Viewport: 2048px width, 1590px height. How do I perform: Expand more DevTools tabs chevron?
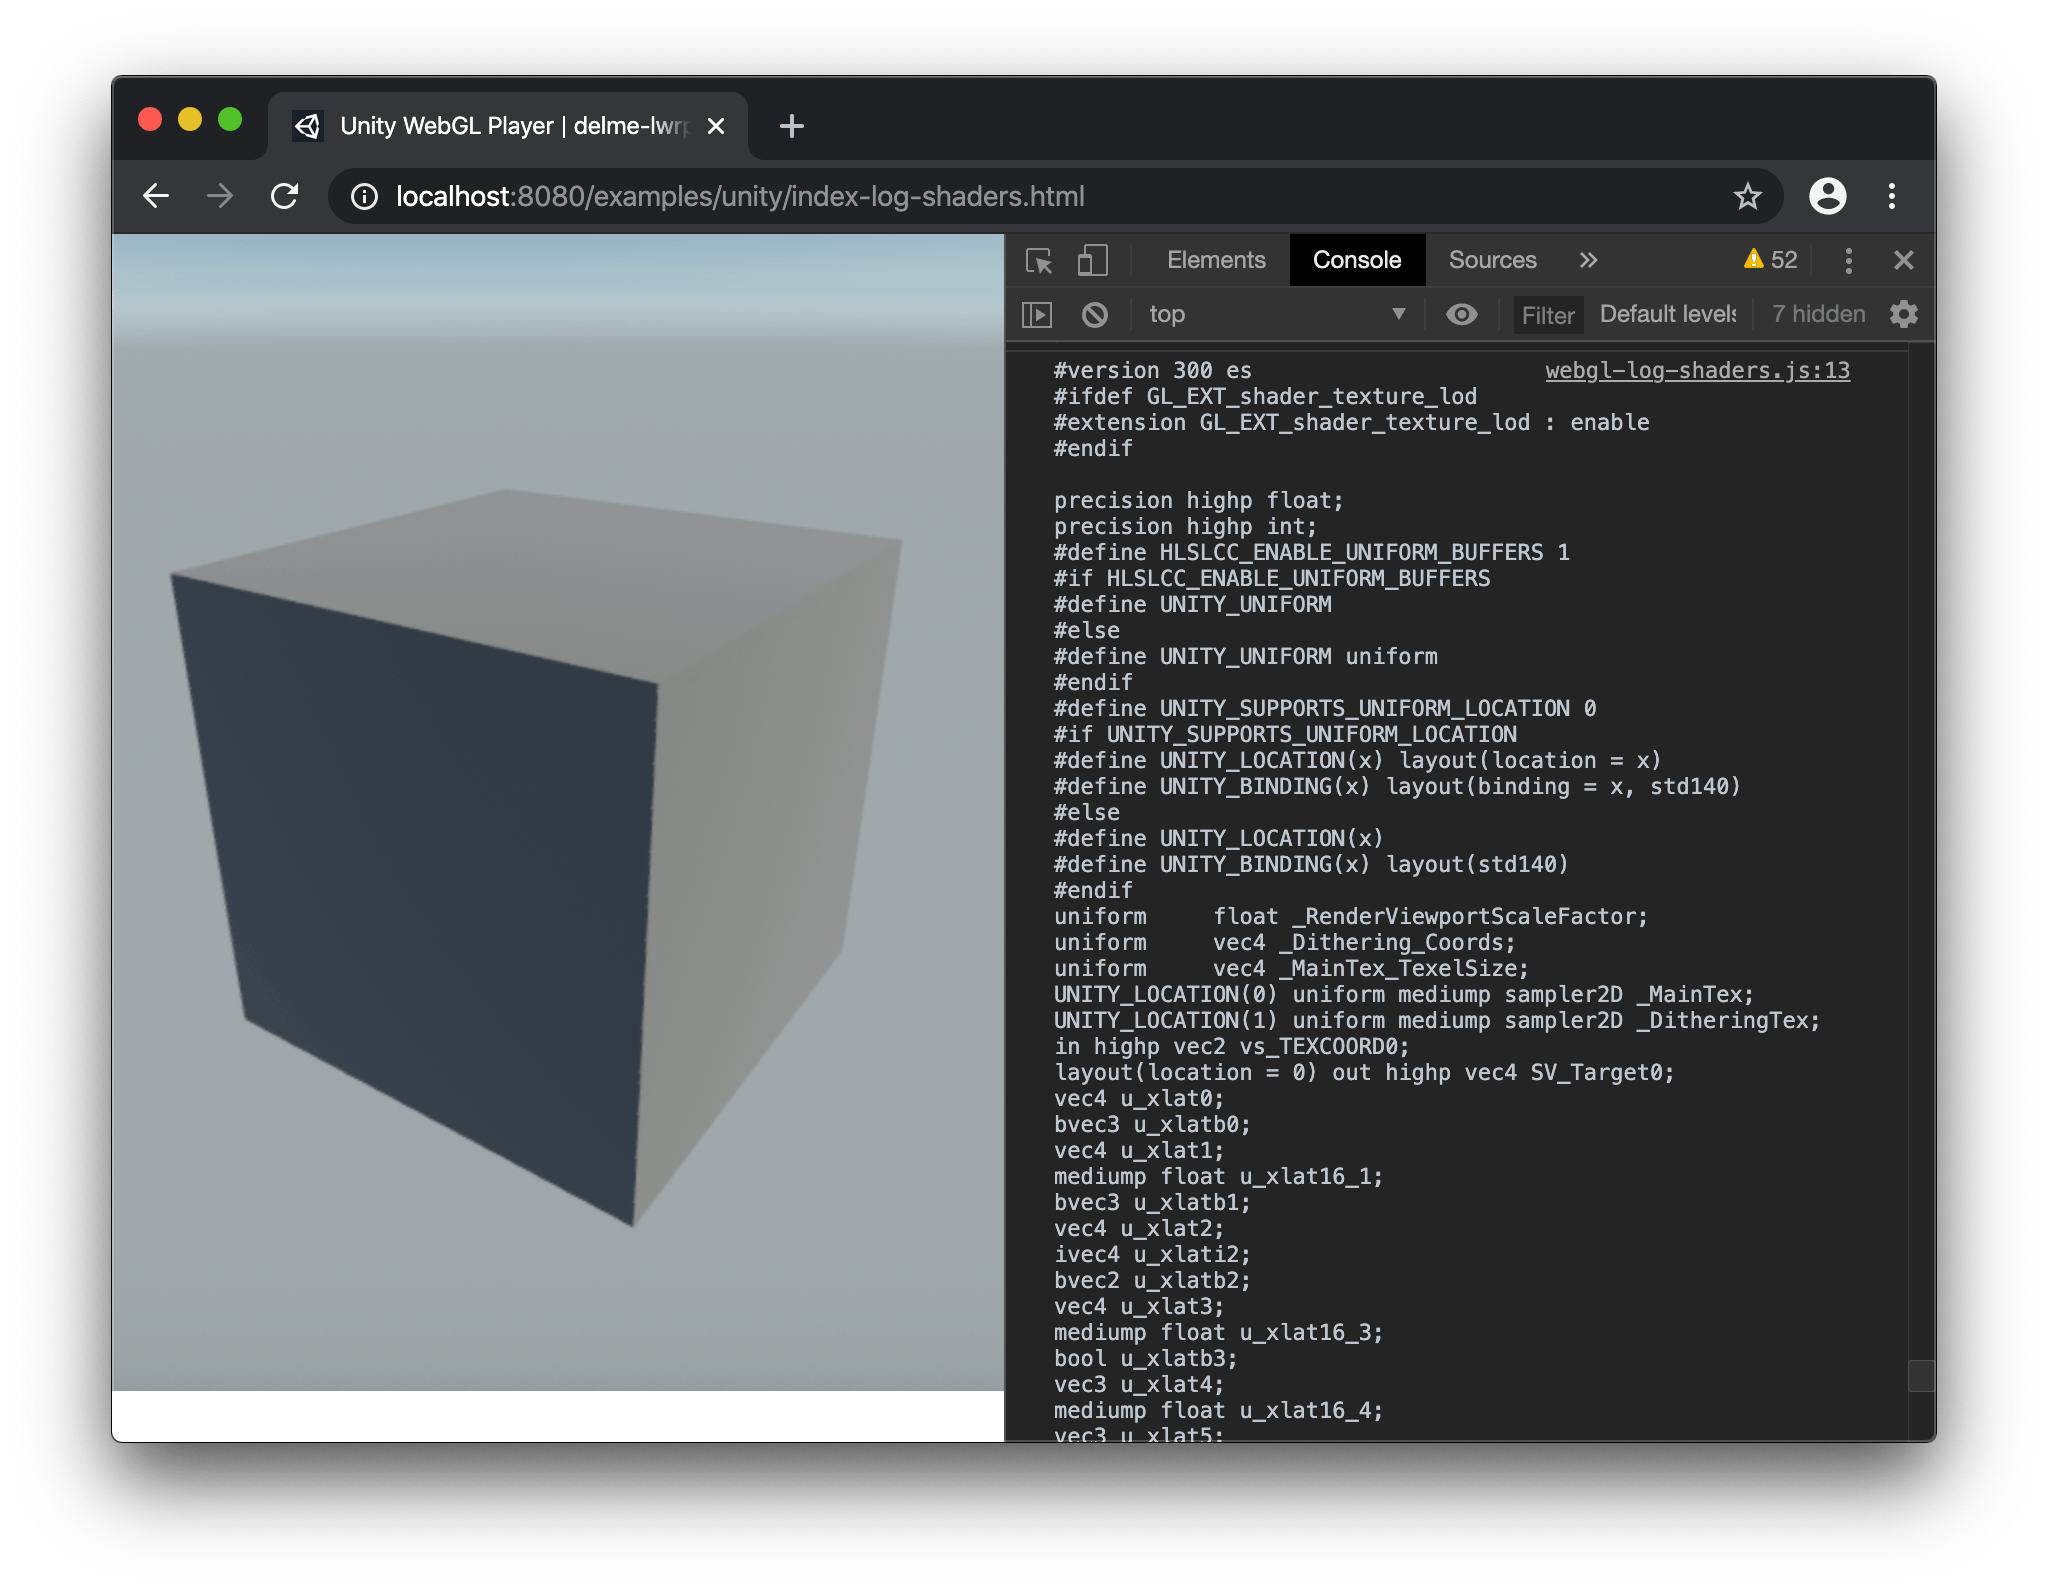tap(1588, 261)
